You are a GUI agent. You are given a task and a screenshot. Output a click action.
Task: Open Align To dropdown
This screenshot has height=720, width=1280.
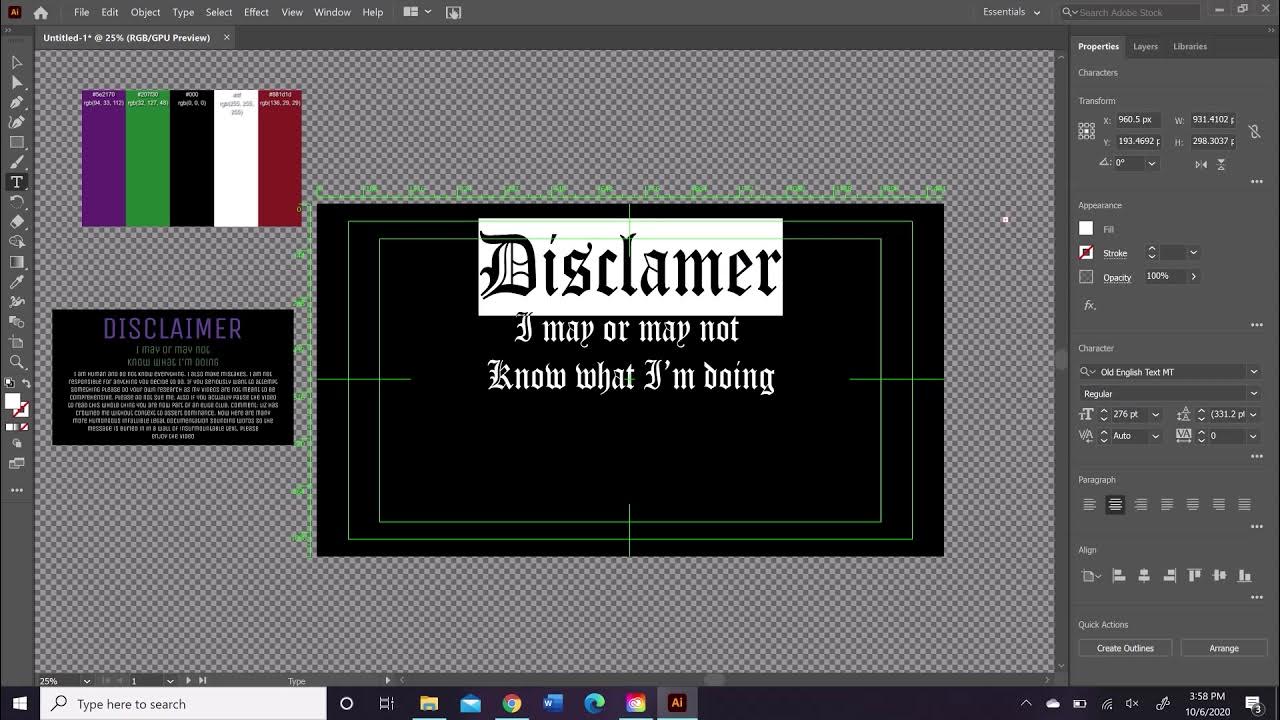pyautogui.click(x=1090, y=575)
